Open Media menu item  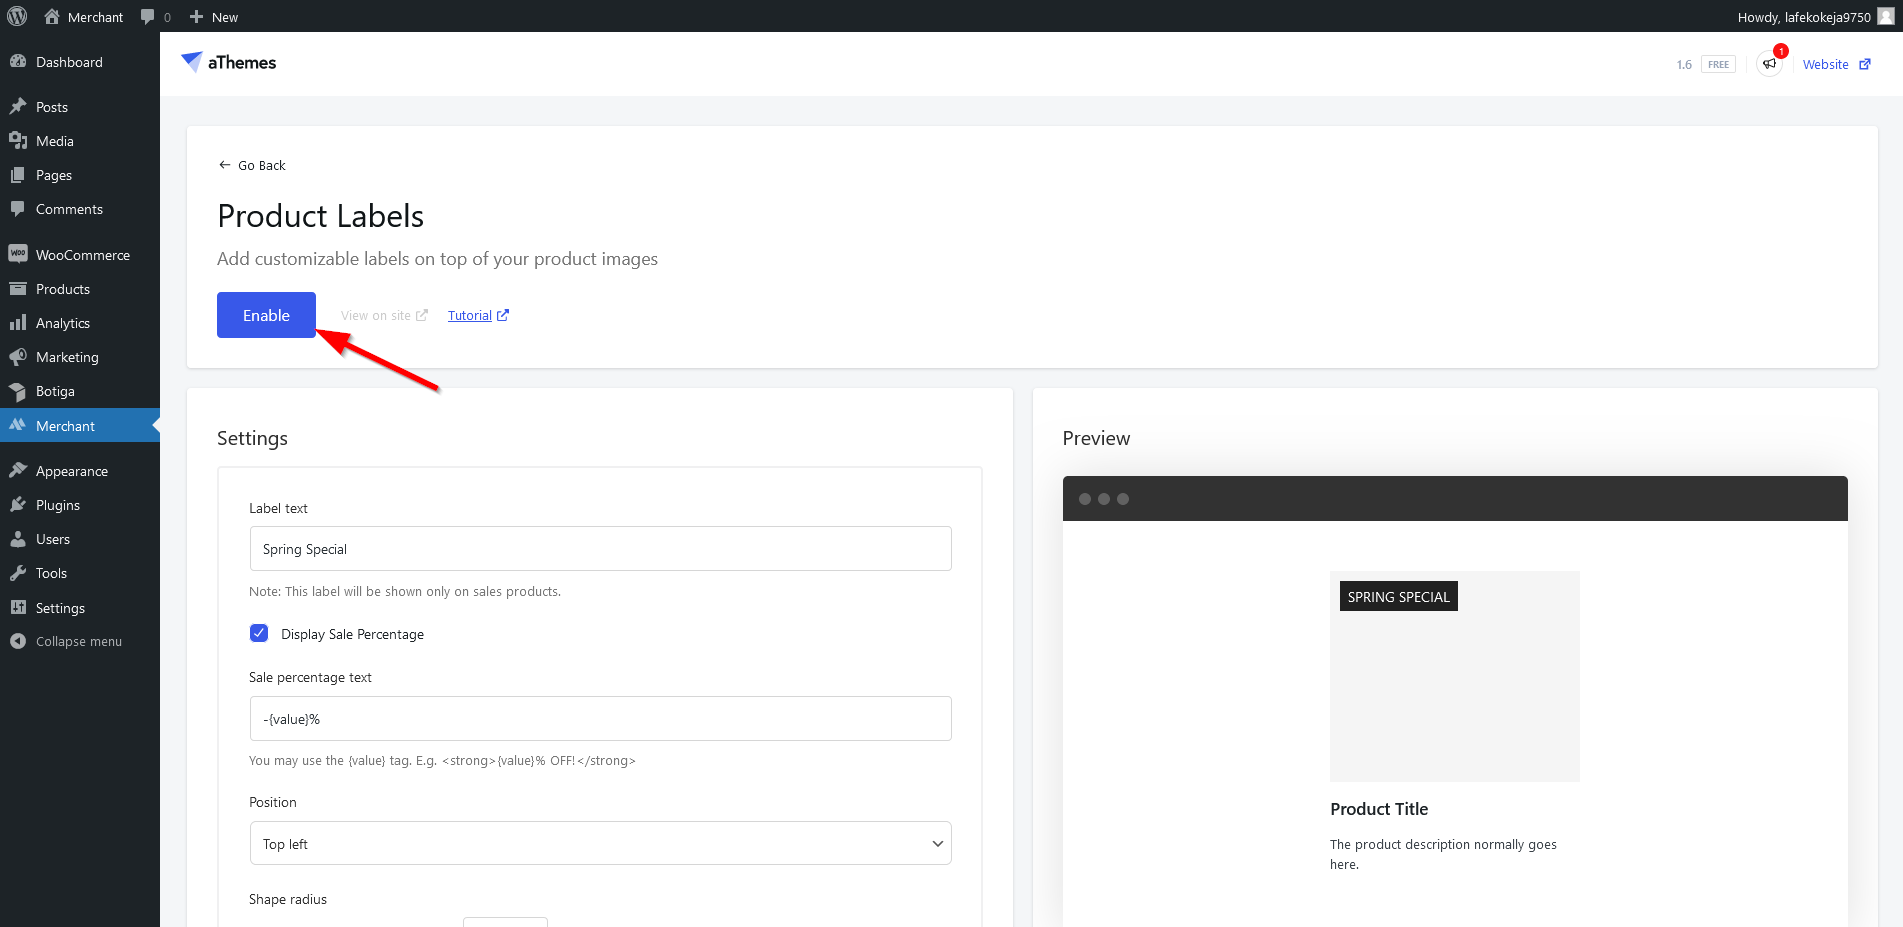80,141
